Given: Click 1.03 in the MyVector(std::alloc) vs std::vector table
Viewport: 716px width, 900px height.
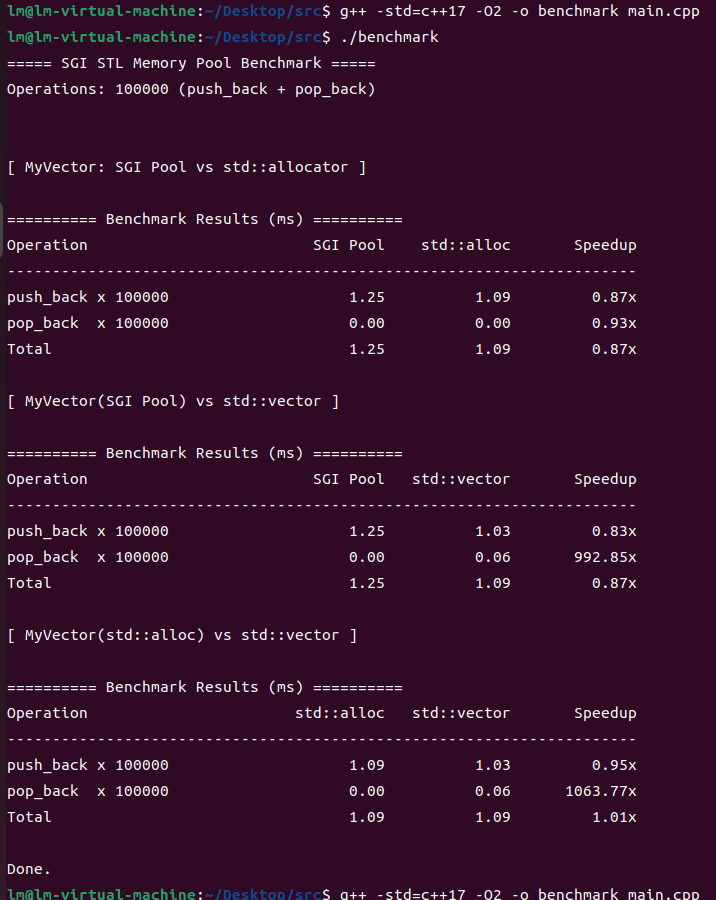Looking at the screenshot, I should (x=493, y=766).
